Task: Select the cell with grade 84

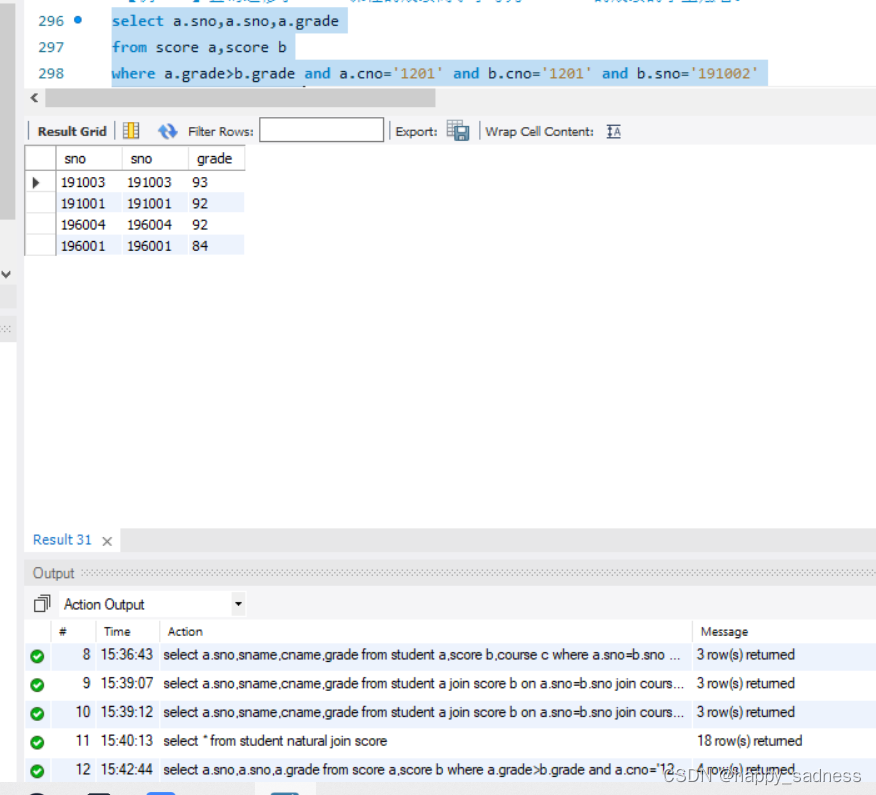Action: 216,246
